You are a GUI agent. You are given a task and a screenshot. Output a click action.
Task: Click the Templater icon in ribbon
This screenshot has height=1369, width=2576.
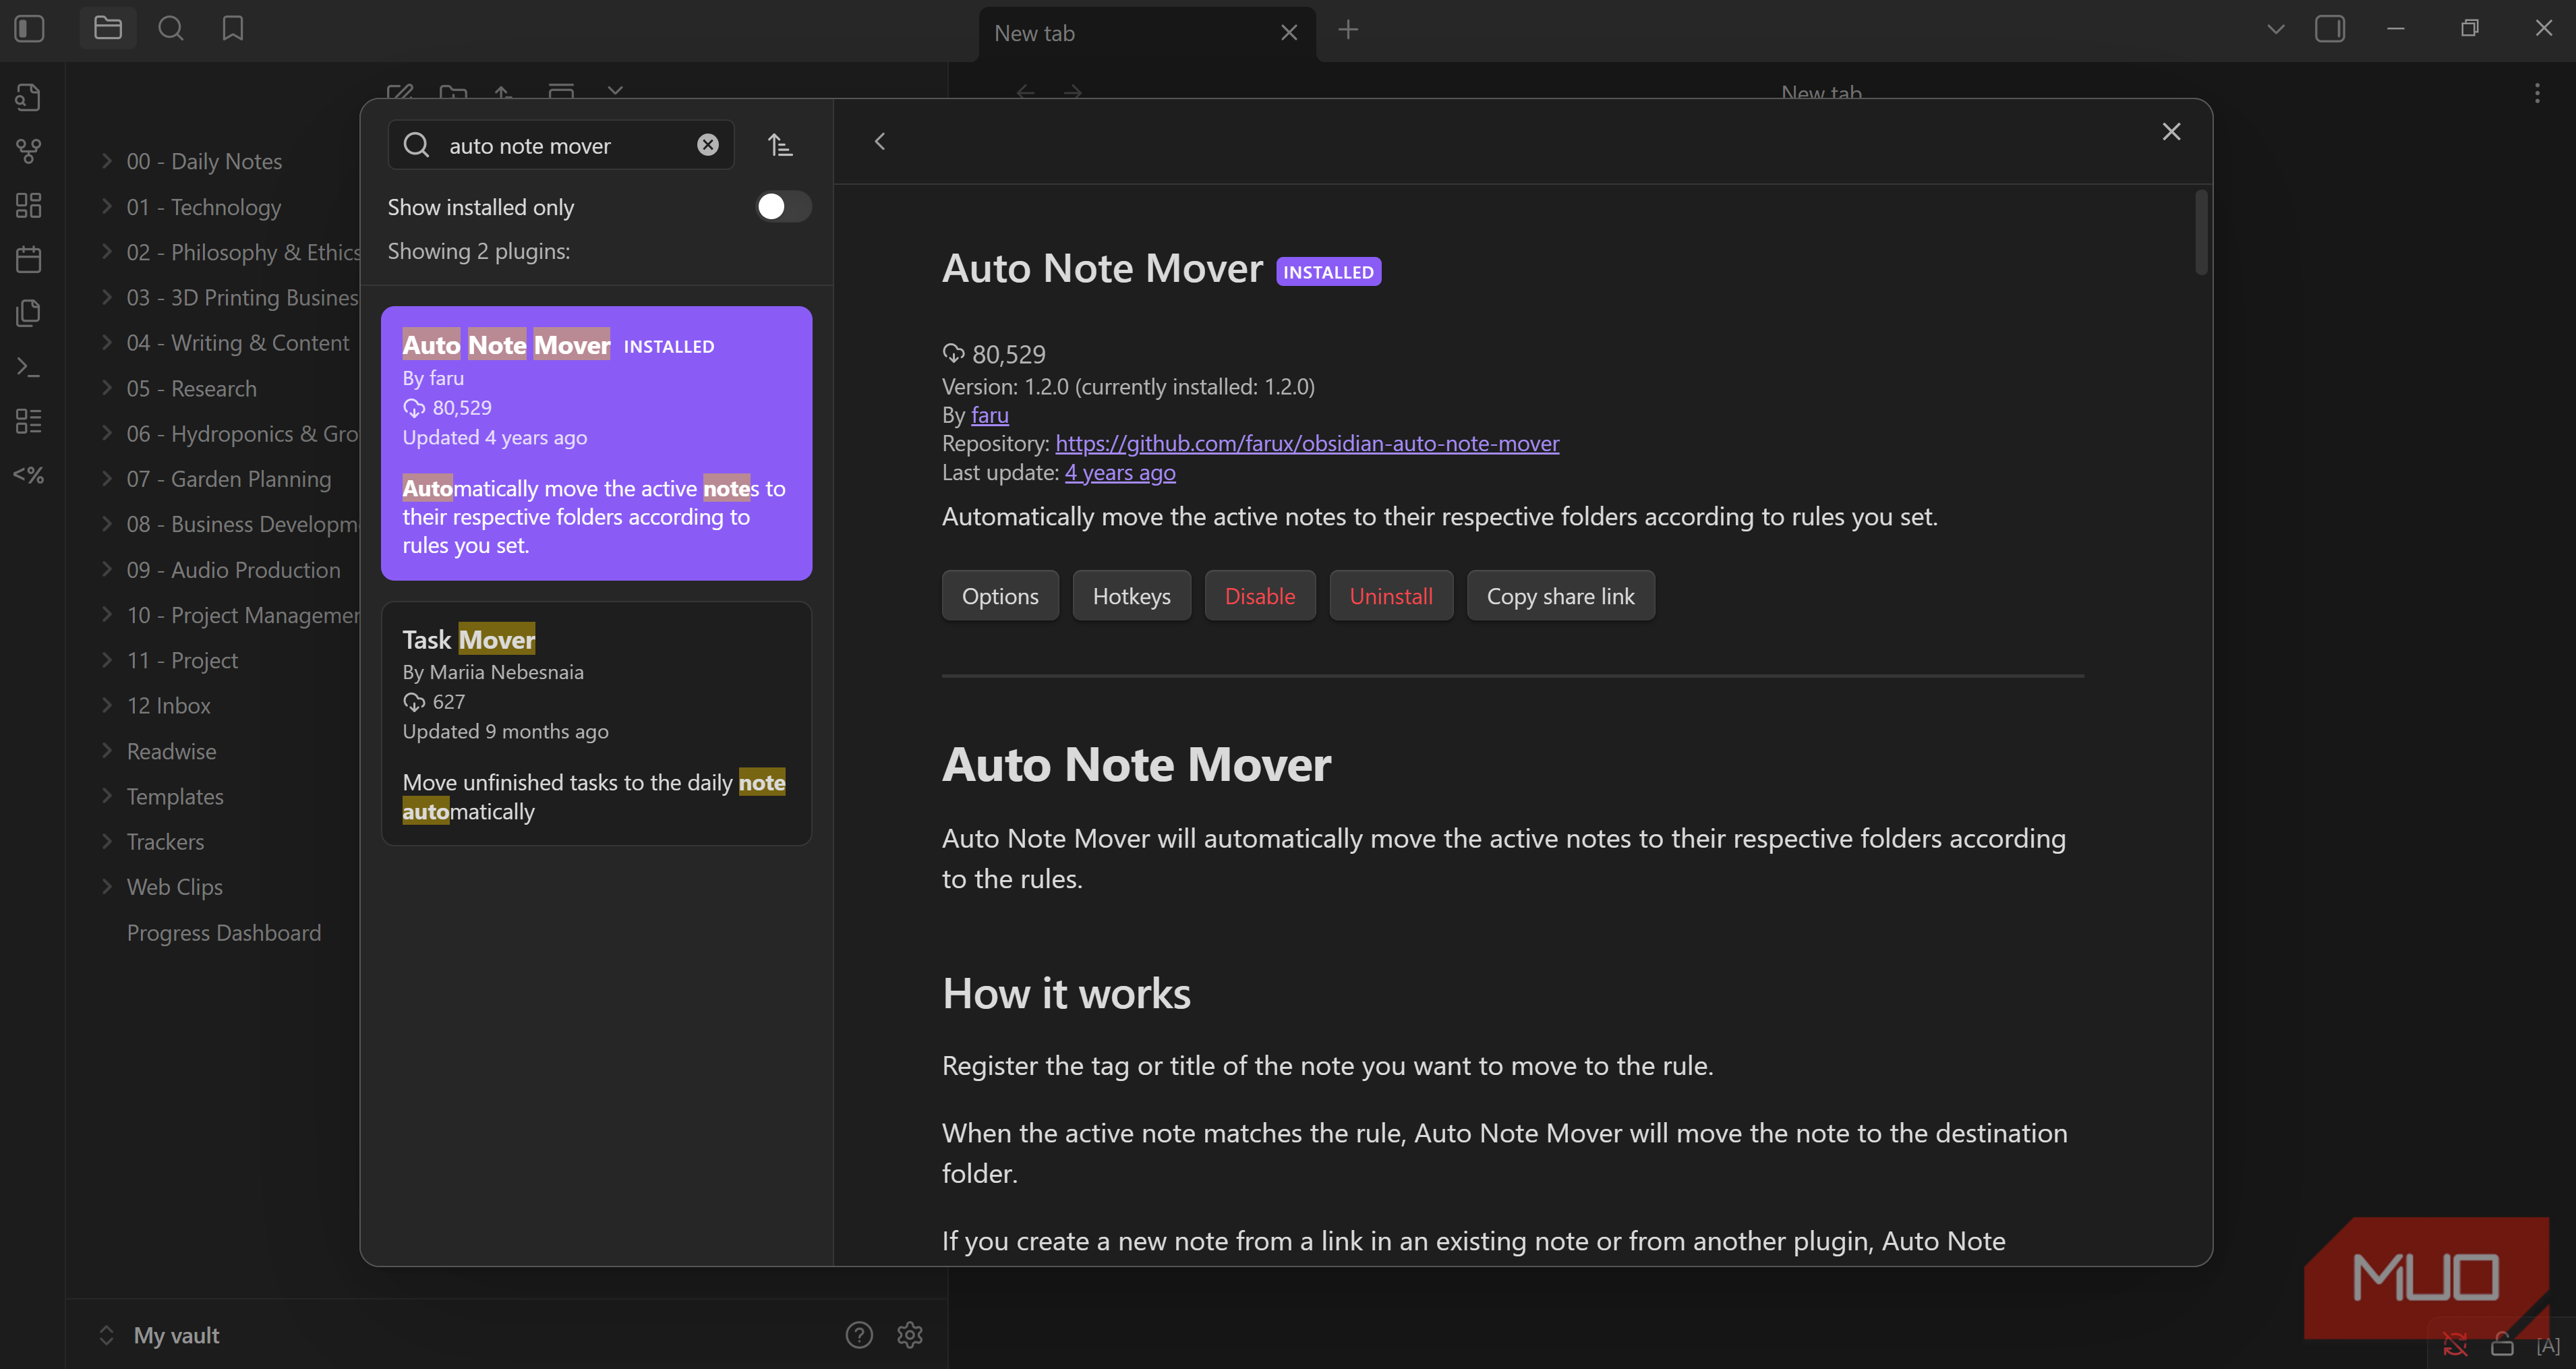pyautogui.click(x=29, y=475)
